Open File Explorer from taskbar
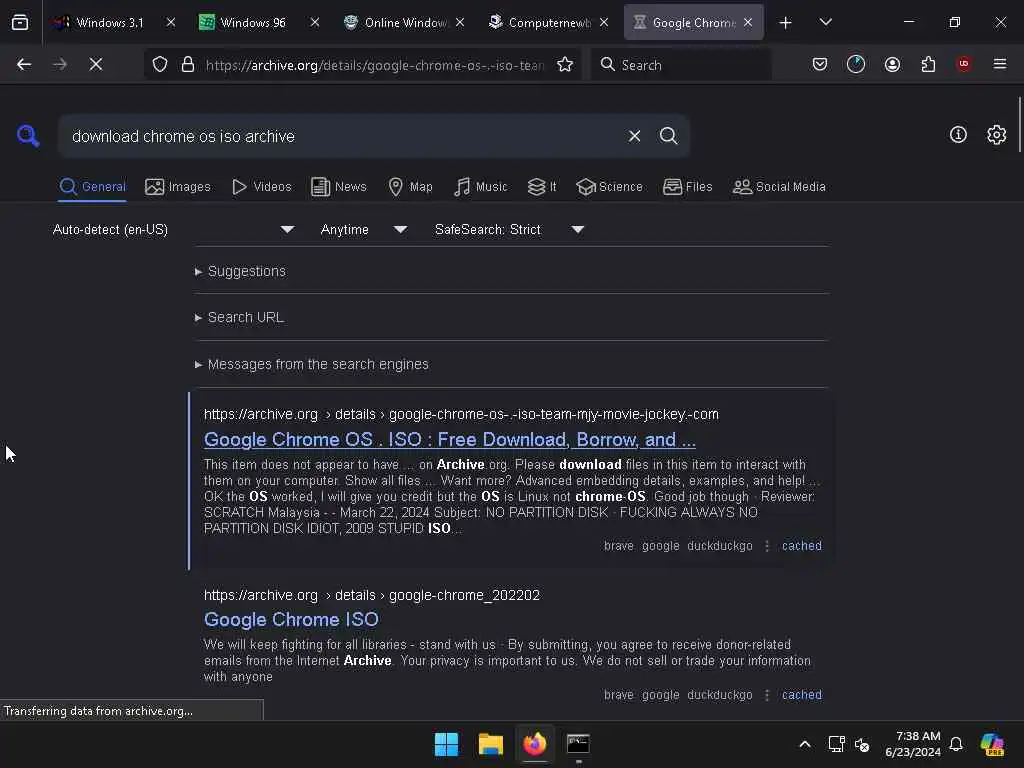1024x768 pixels. click(x=490, y=744)
